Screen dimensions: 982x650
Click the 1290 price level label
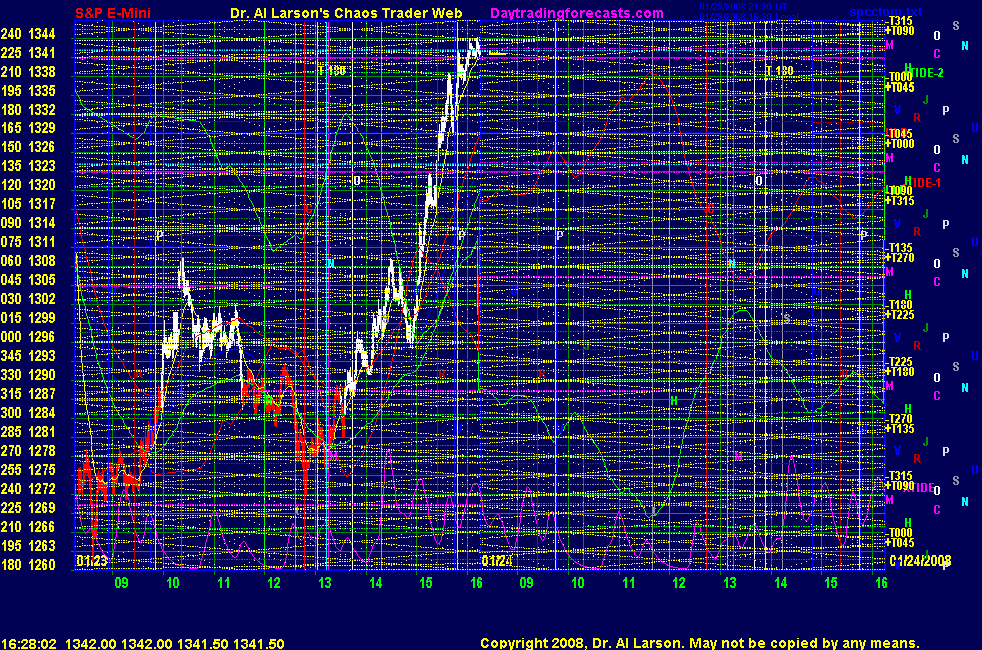click(41, 375)
